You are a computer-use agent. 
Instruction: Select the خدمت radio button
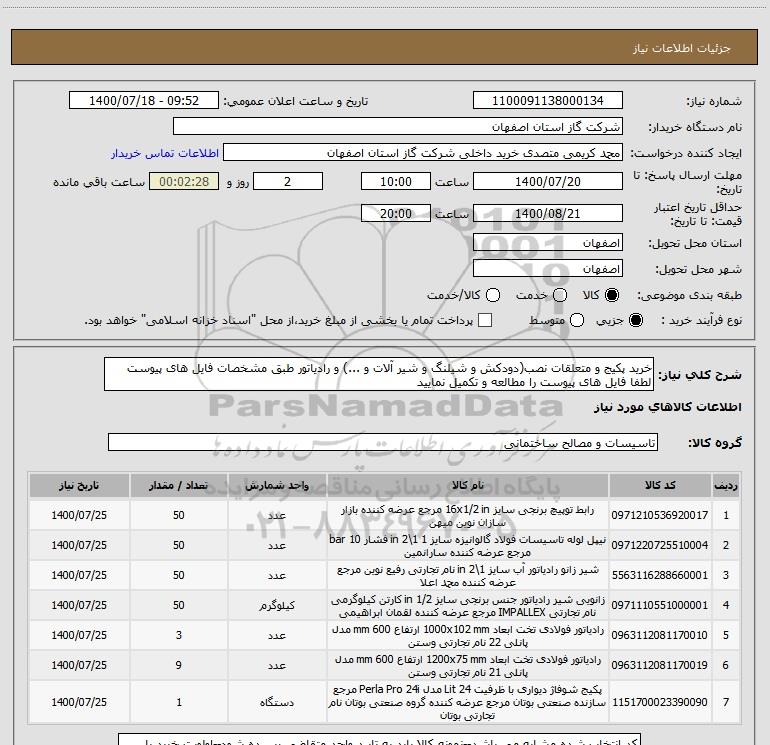[x=560, y=295]
